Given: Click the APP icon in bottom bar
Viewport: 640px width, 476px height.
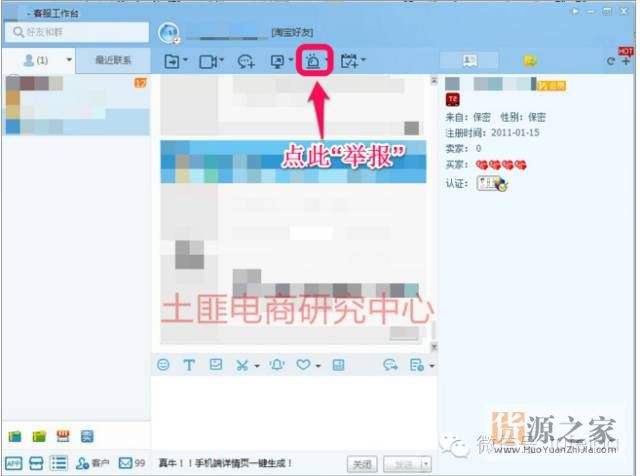Looking at the screenshot, I should [x=13, y=464].
